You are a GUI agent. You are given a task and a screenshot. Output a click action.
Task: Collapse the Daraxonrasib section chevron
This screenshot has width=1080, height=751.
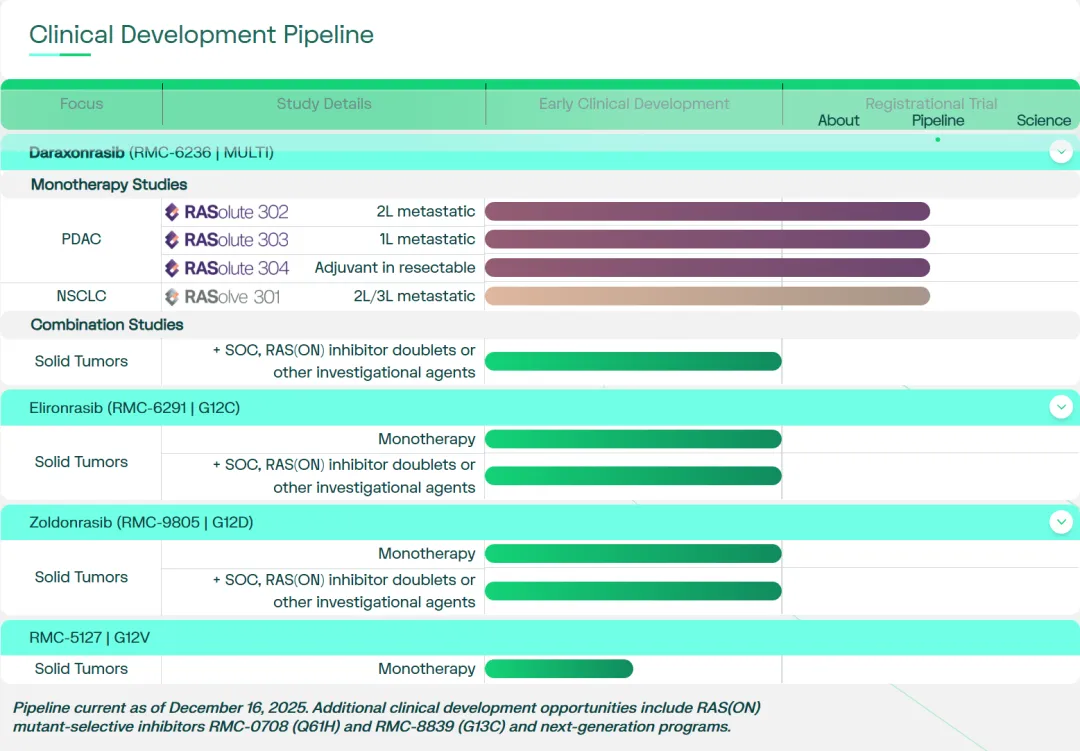[x=1061, y=152]
